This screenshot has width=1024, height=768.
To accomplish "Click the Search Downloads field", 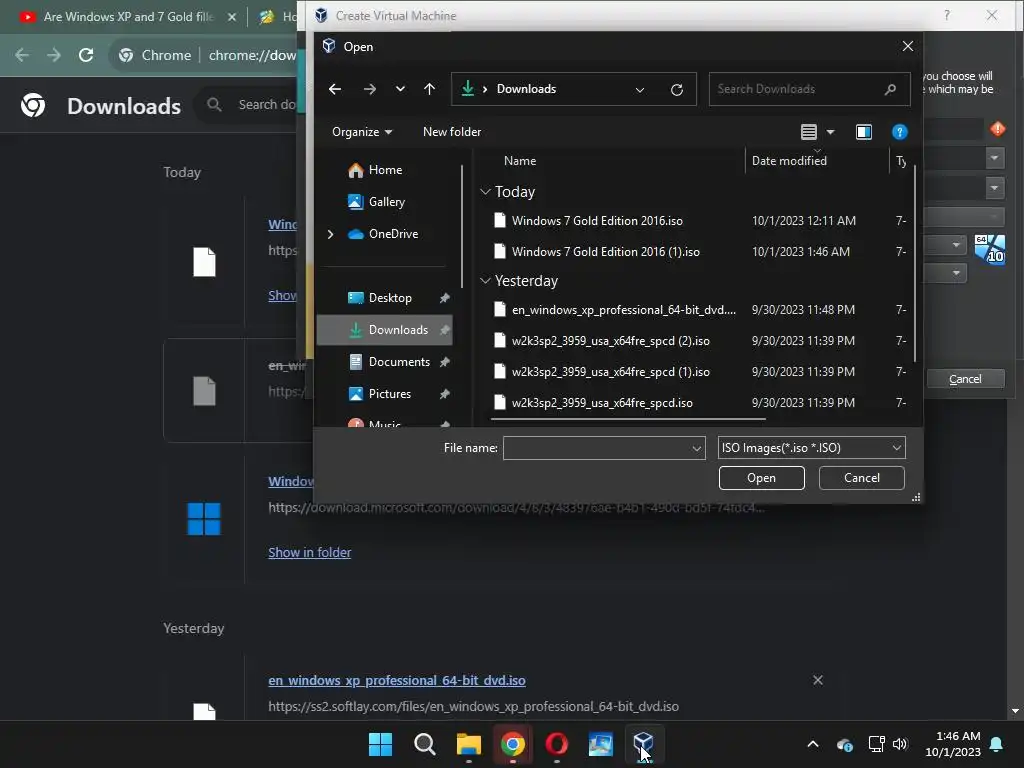I will point(809,89).
